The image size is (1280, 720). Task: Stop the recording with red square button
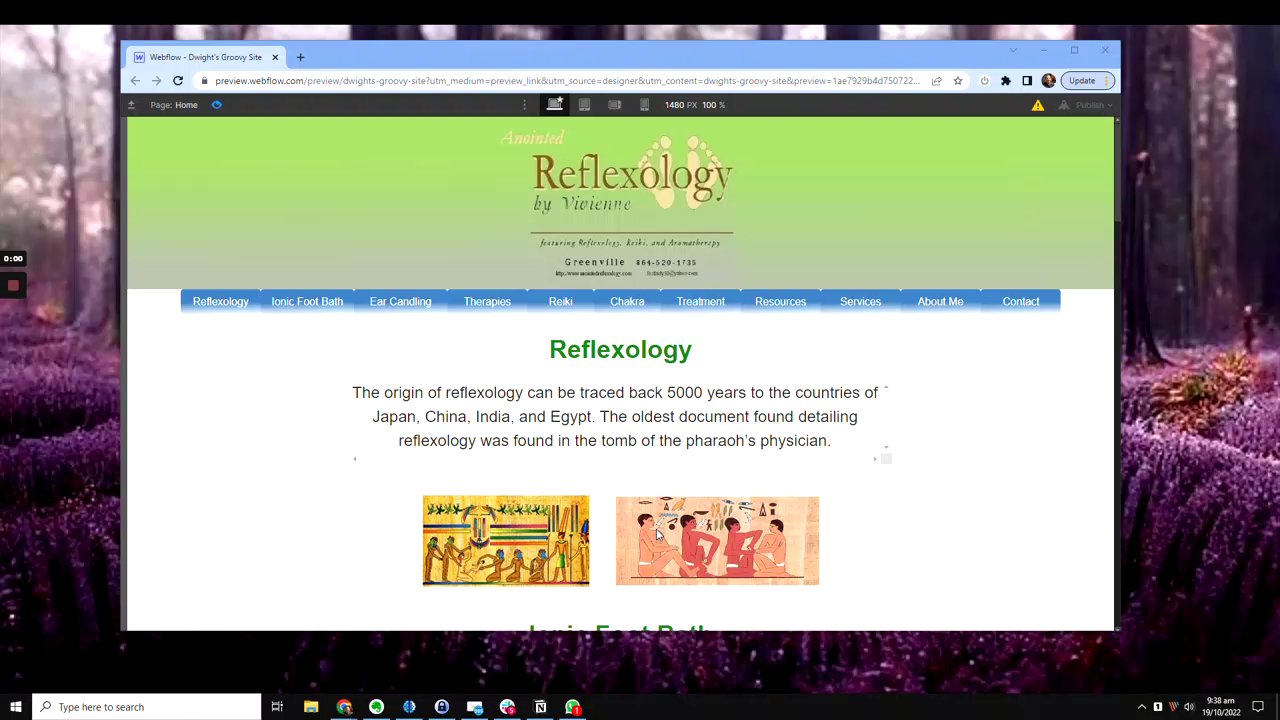pyautogui.click(x=13, y=285)
